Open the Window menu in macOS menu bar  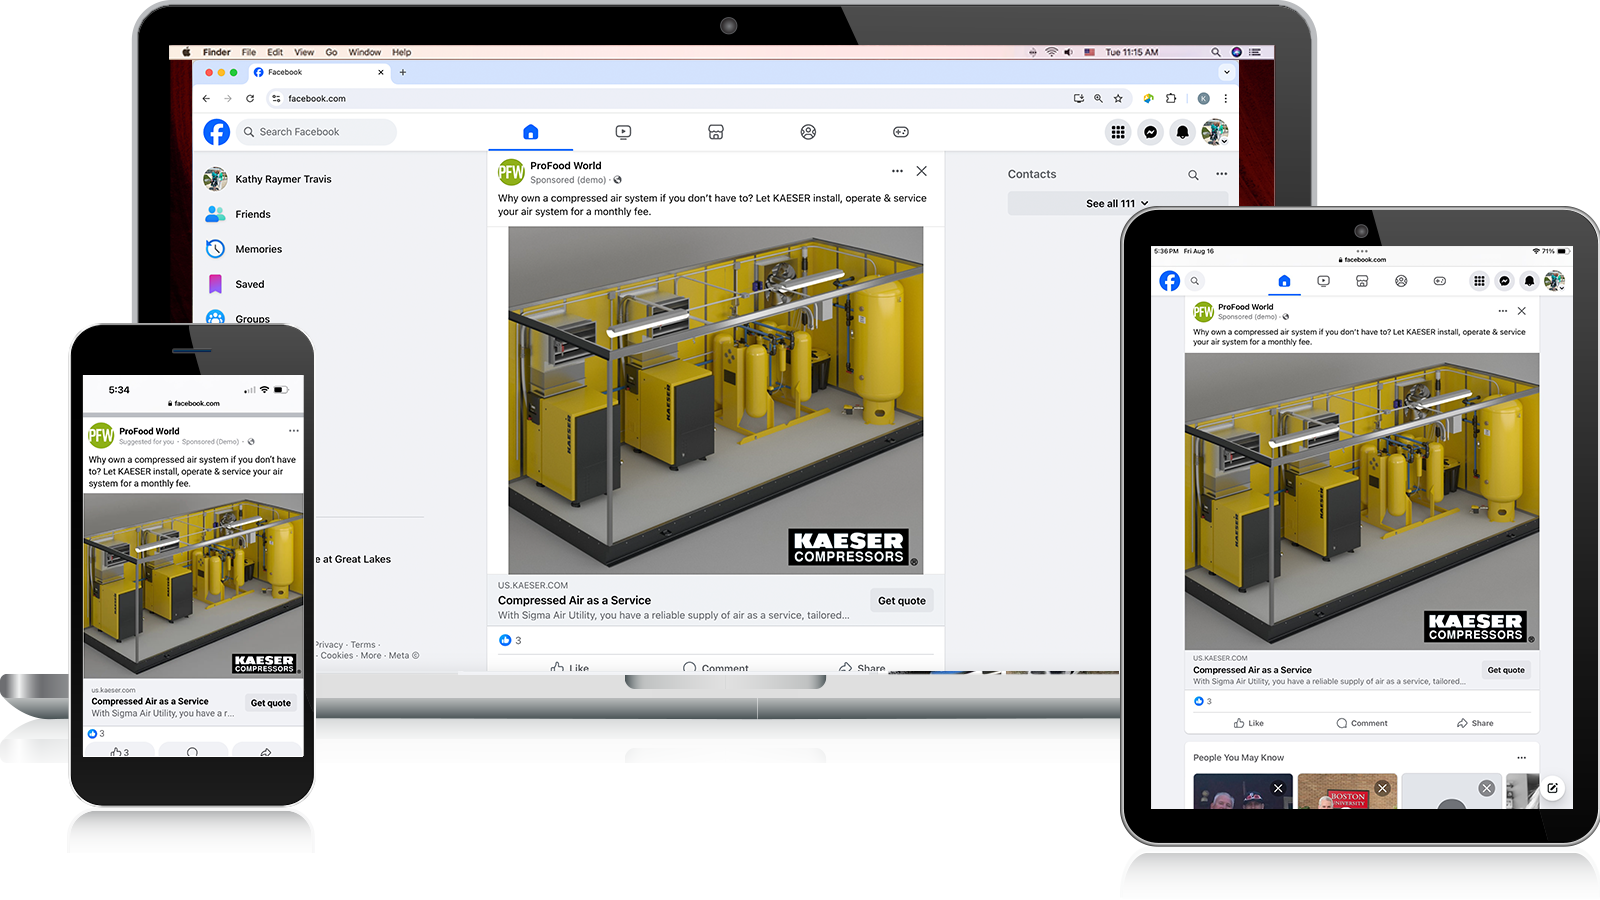point(364,52)
